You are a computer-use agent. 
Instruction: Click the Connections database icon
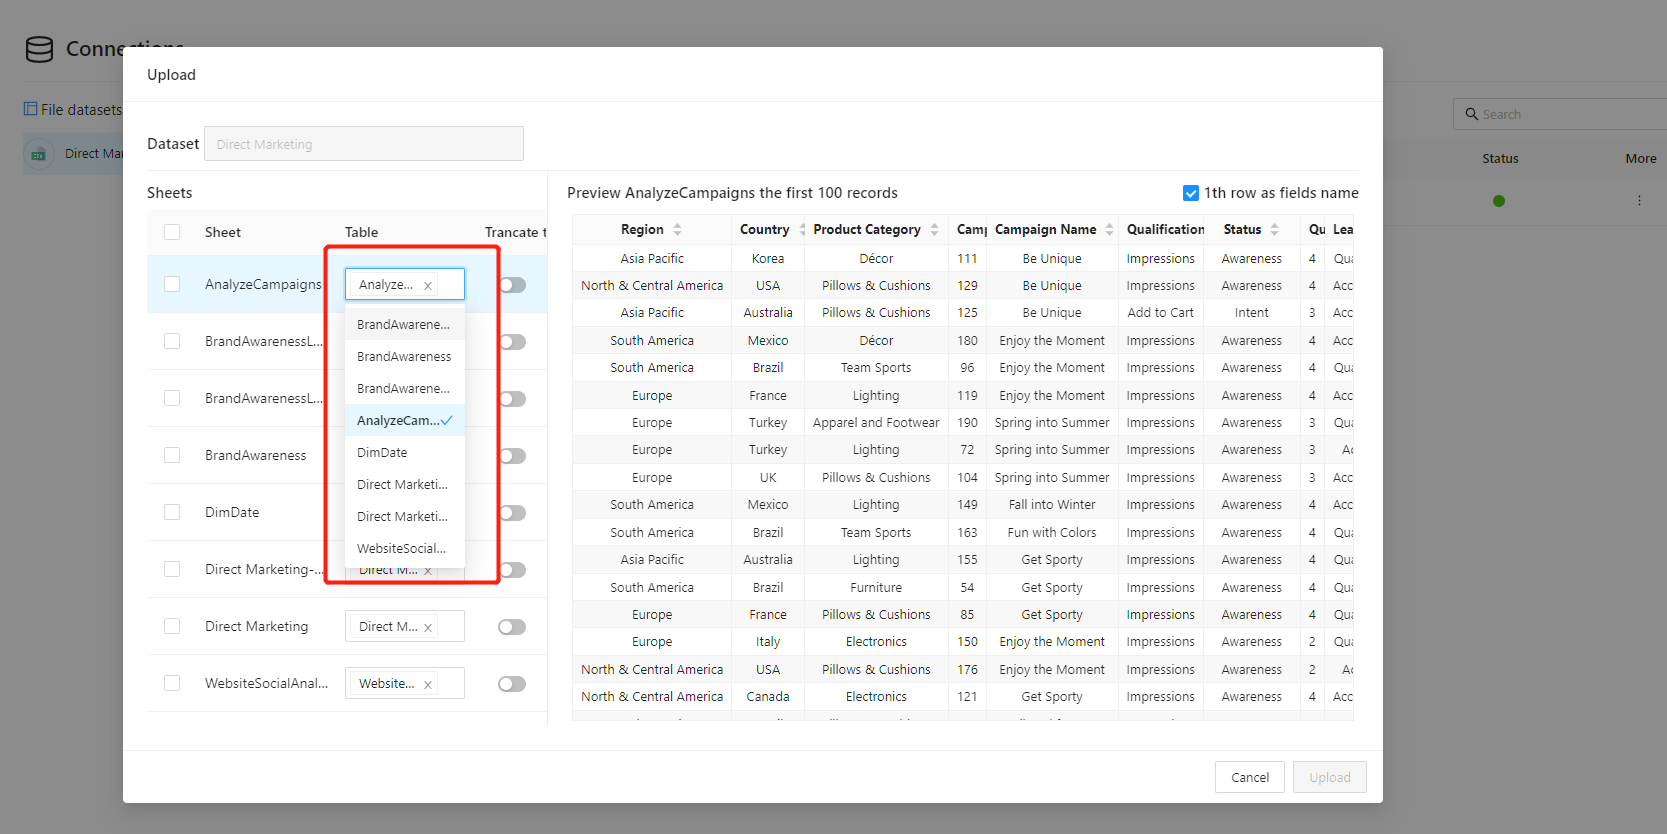click(39, 49)
